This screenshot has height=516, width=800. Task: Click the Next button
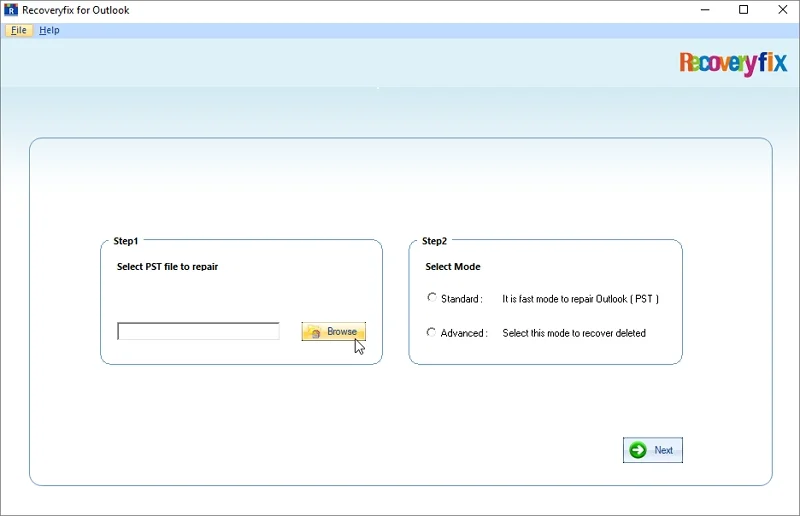(x=653, y=450)
